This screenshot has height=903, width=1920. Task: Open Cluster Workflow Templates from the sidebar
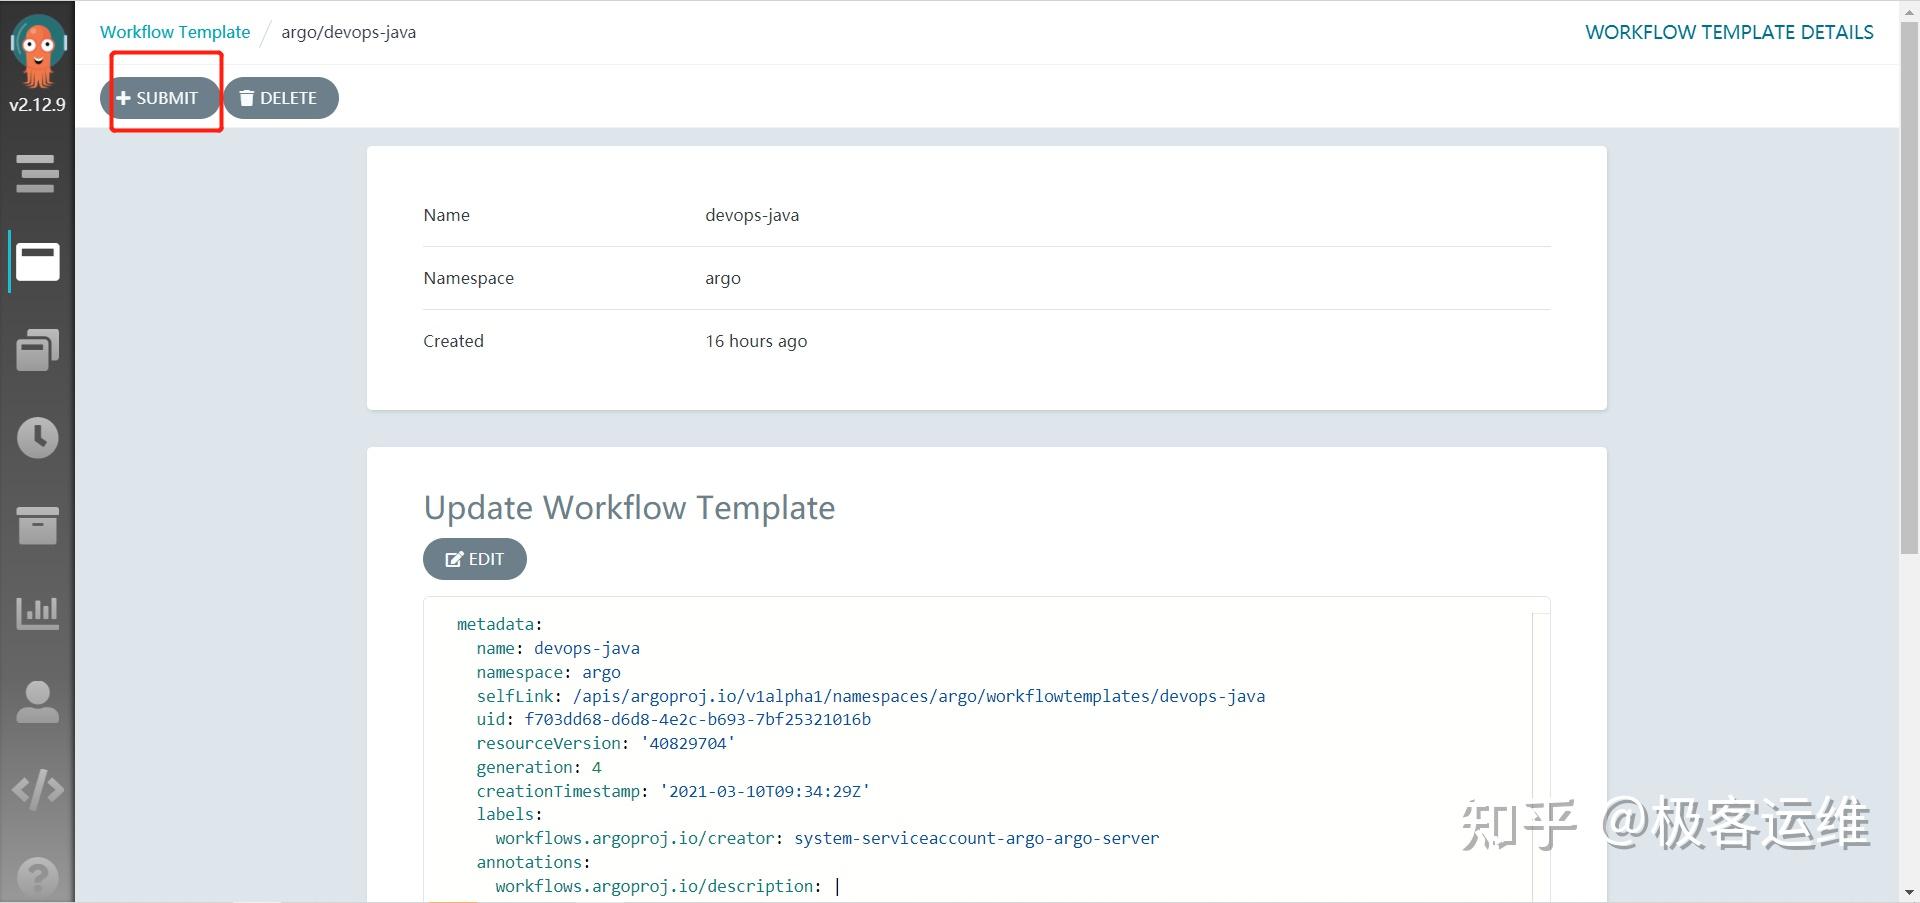tap(38, 350)
